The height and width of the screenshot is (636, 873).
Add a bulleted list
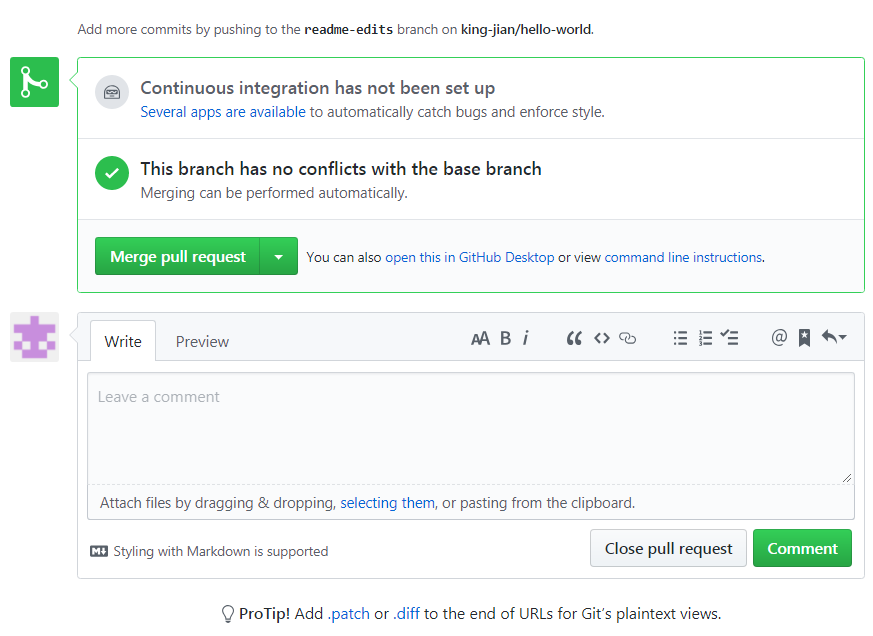click(680, 338)
